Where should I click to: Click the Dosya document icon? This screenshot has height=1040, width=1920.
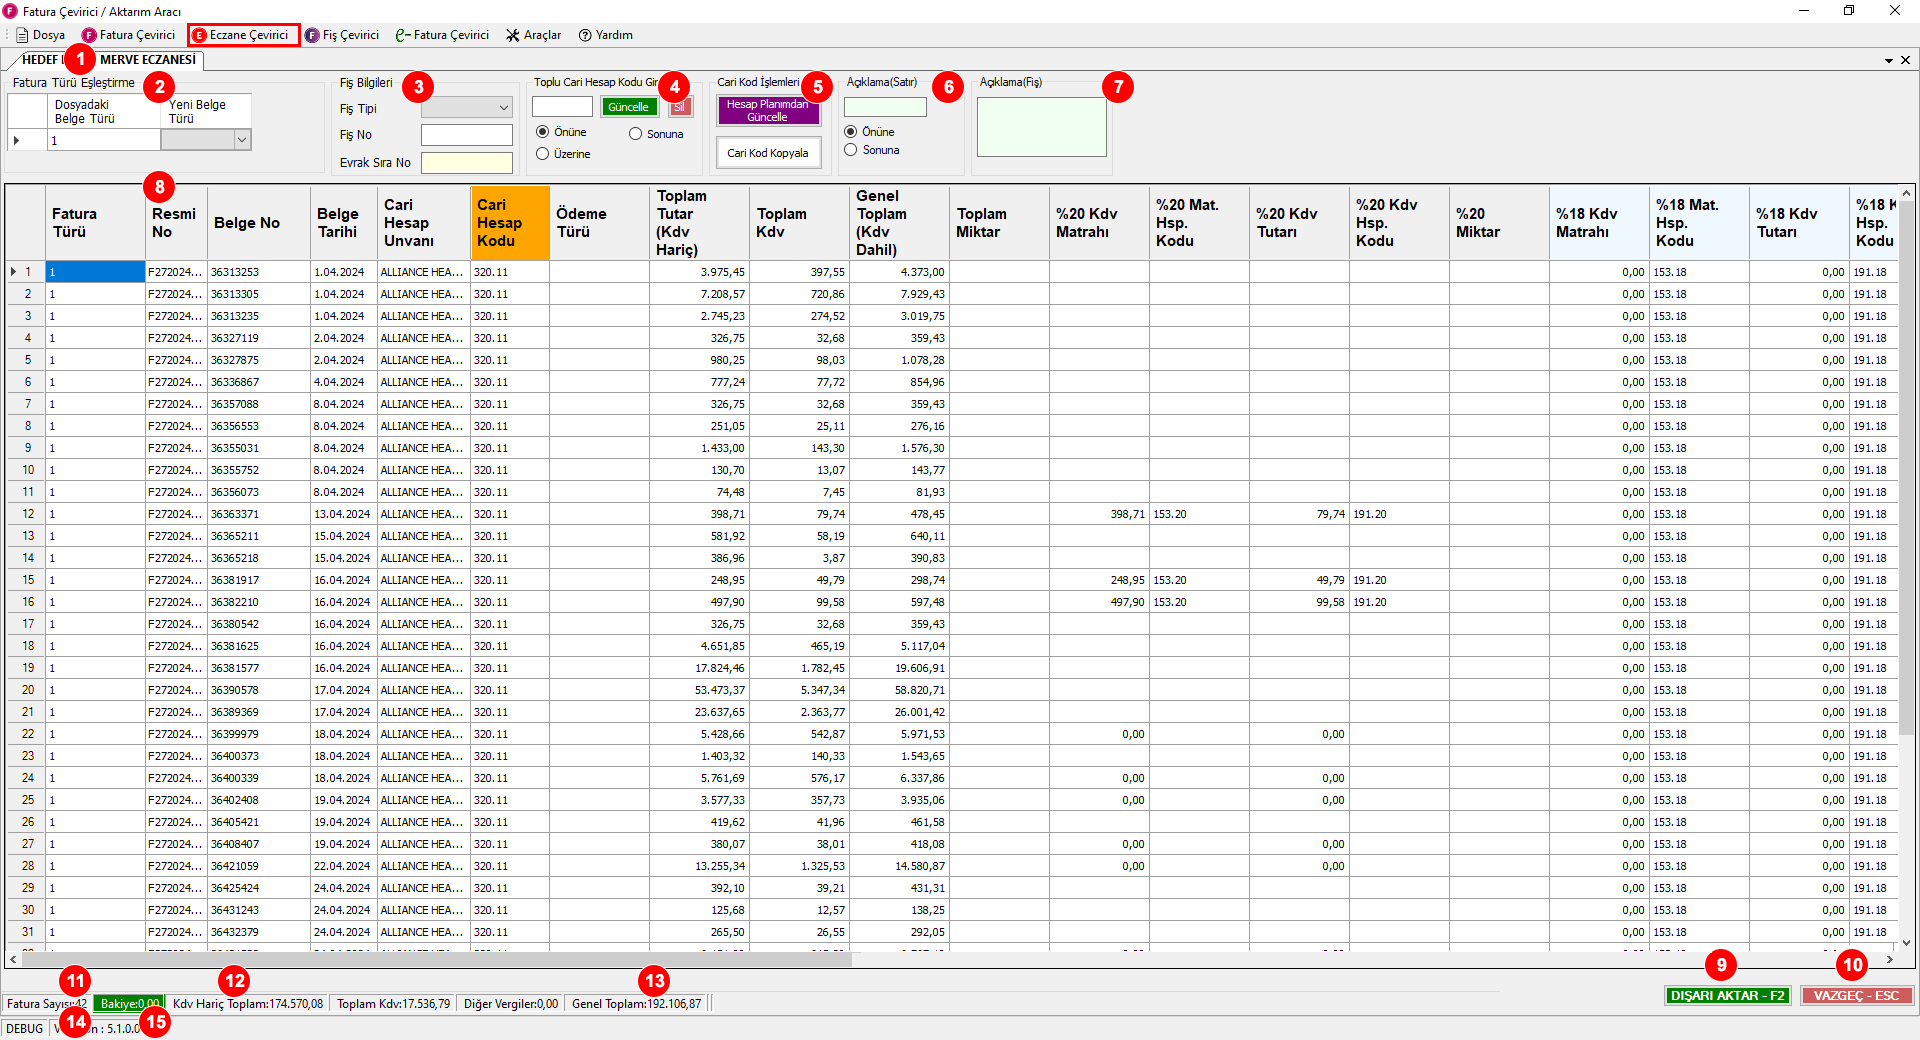(x=22, y=35)
